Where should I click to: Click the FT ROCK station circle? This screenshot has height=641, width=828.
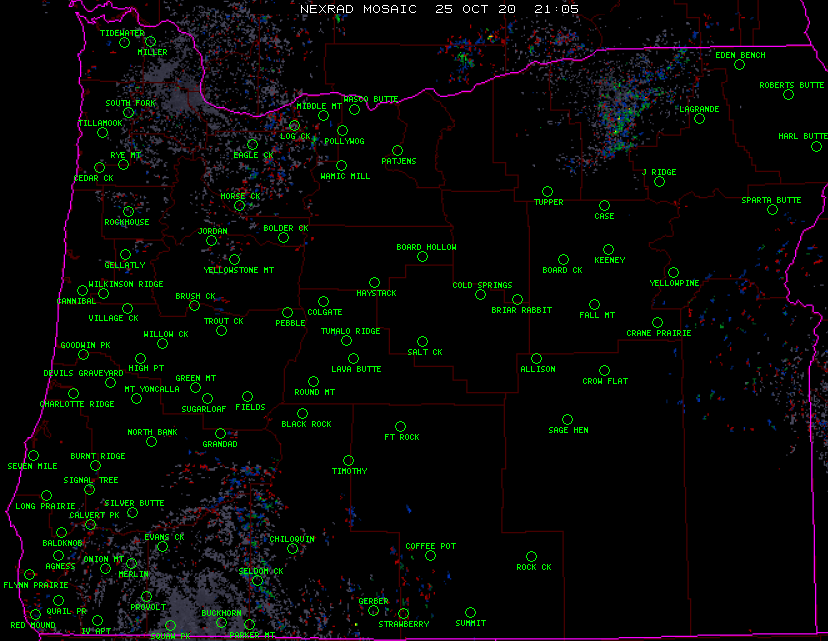click(x=401, y=427)
